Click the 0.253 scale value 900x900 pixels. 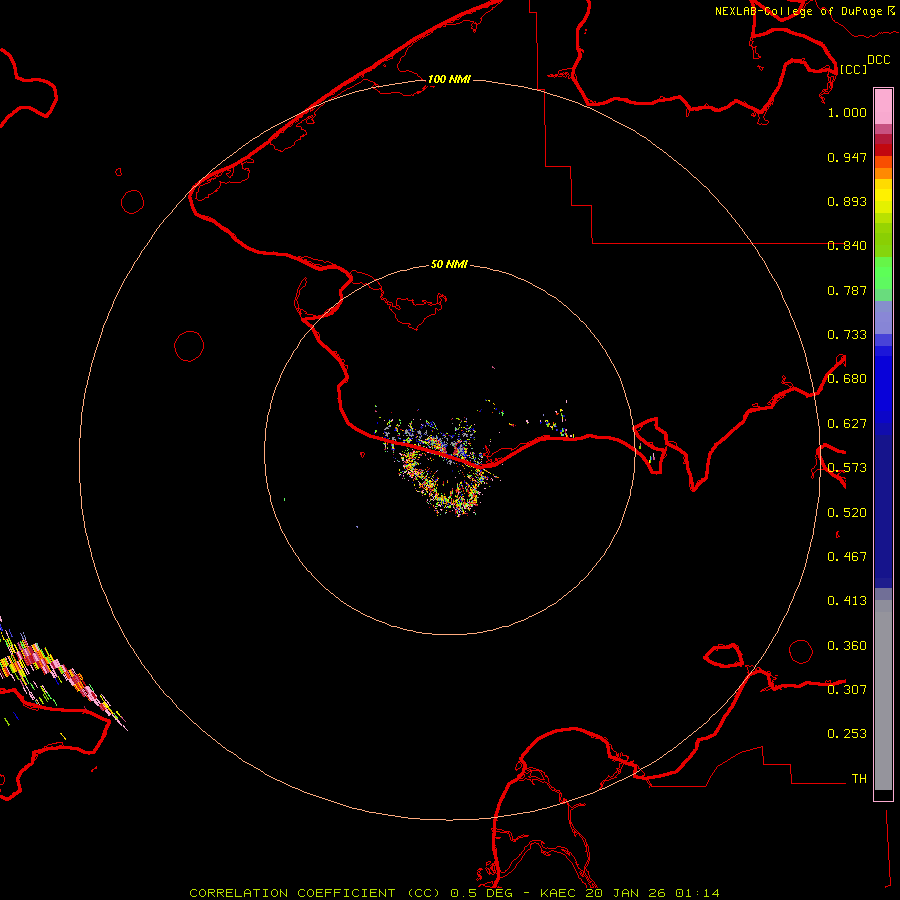[847, 734]
